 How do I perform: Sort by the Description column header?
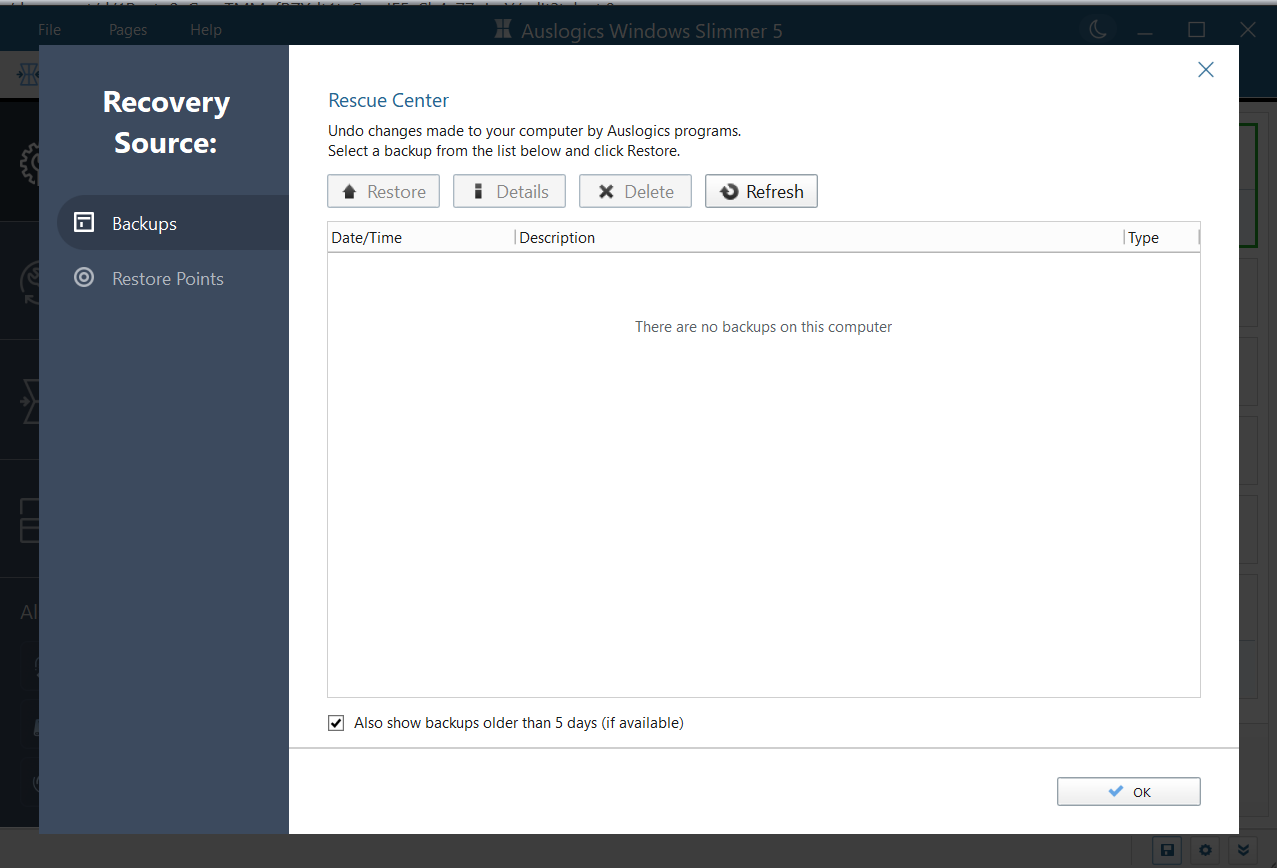pos(819,238)
